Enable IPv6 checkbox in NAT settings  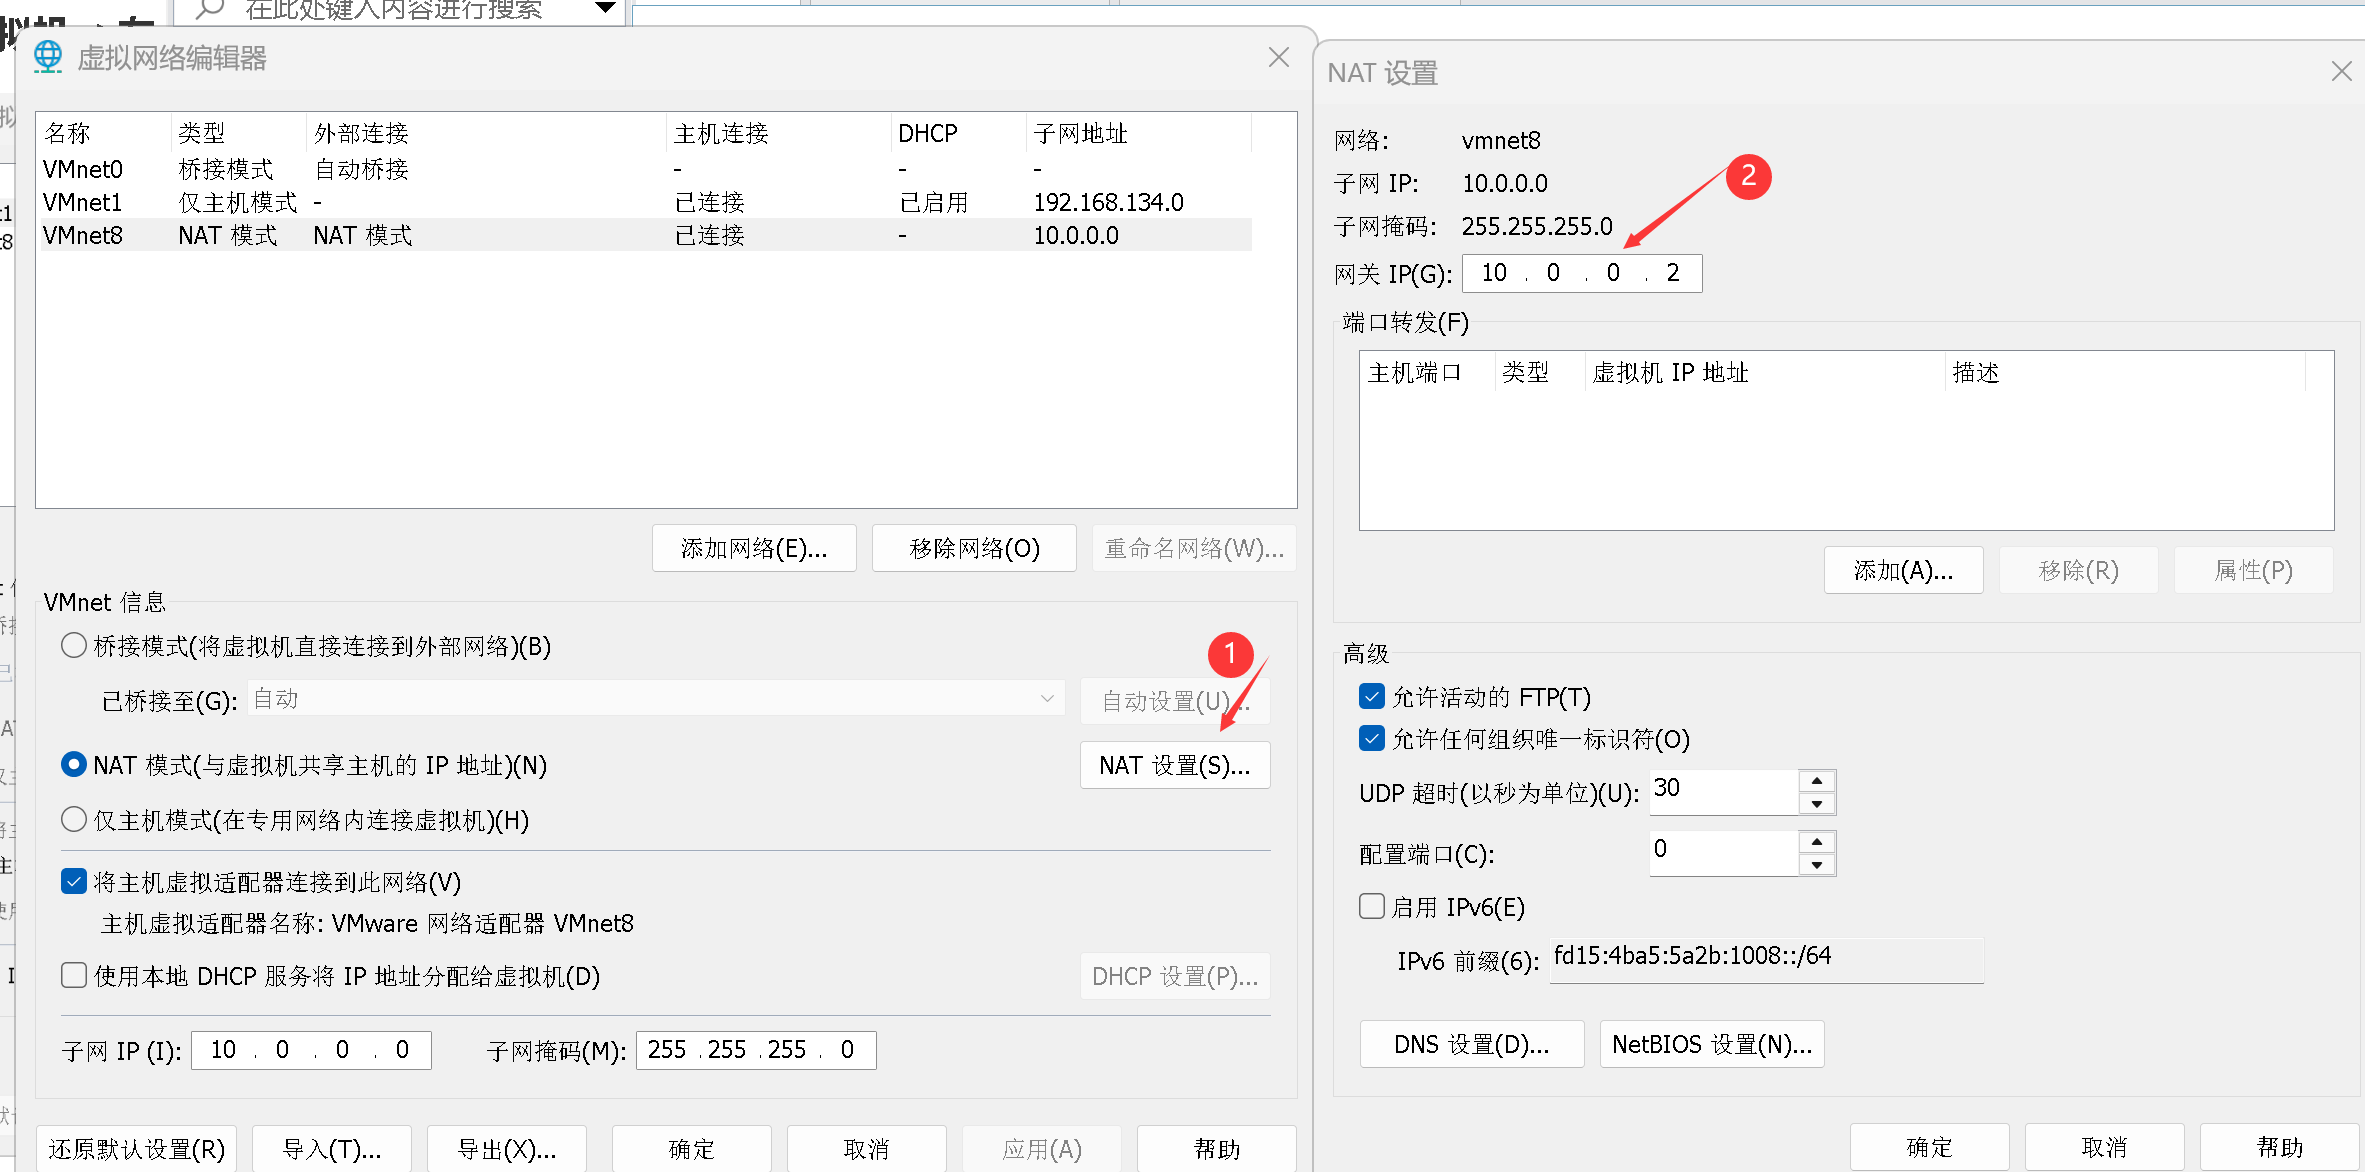(1372, 907)
